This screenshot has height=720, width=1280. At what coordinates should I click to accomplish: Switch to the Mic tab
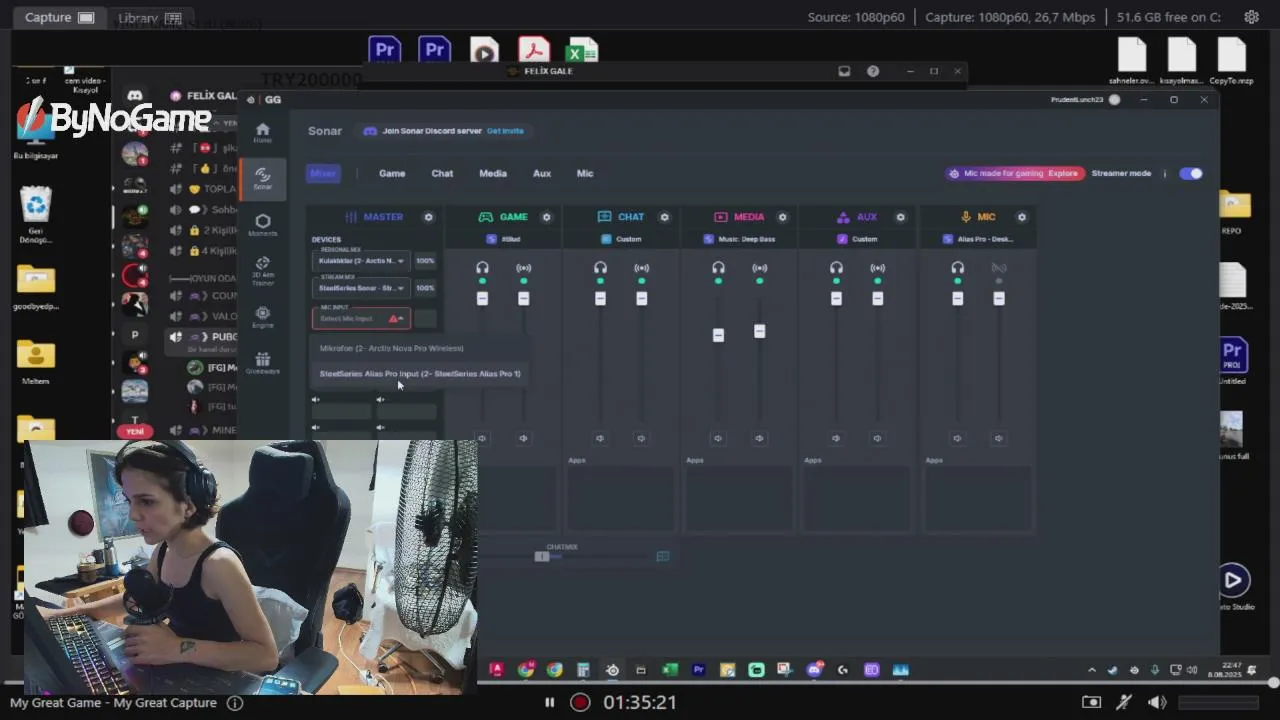(x=585, y=173)
